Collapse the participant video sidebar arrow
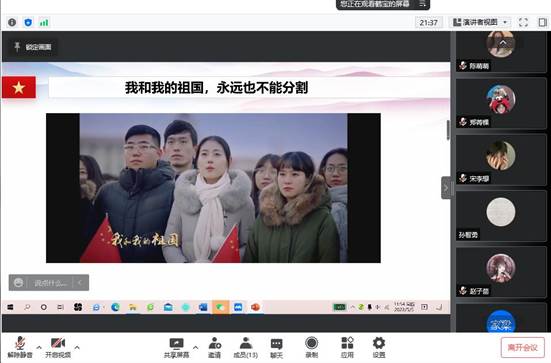 tap(446, 188)
